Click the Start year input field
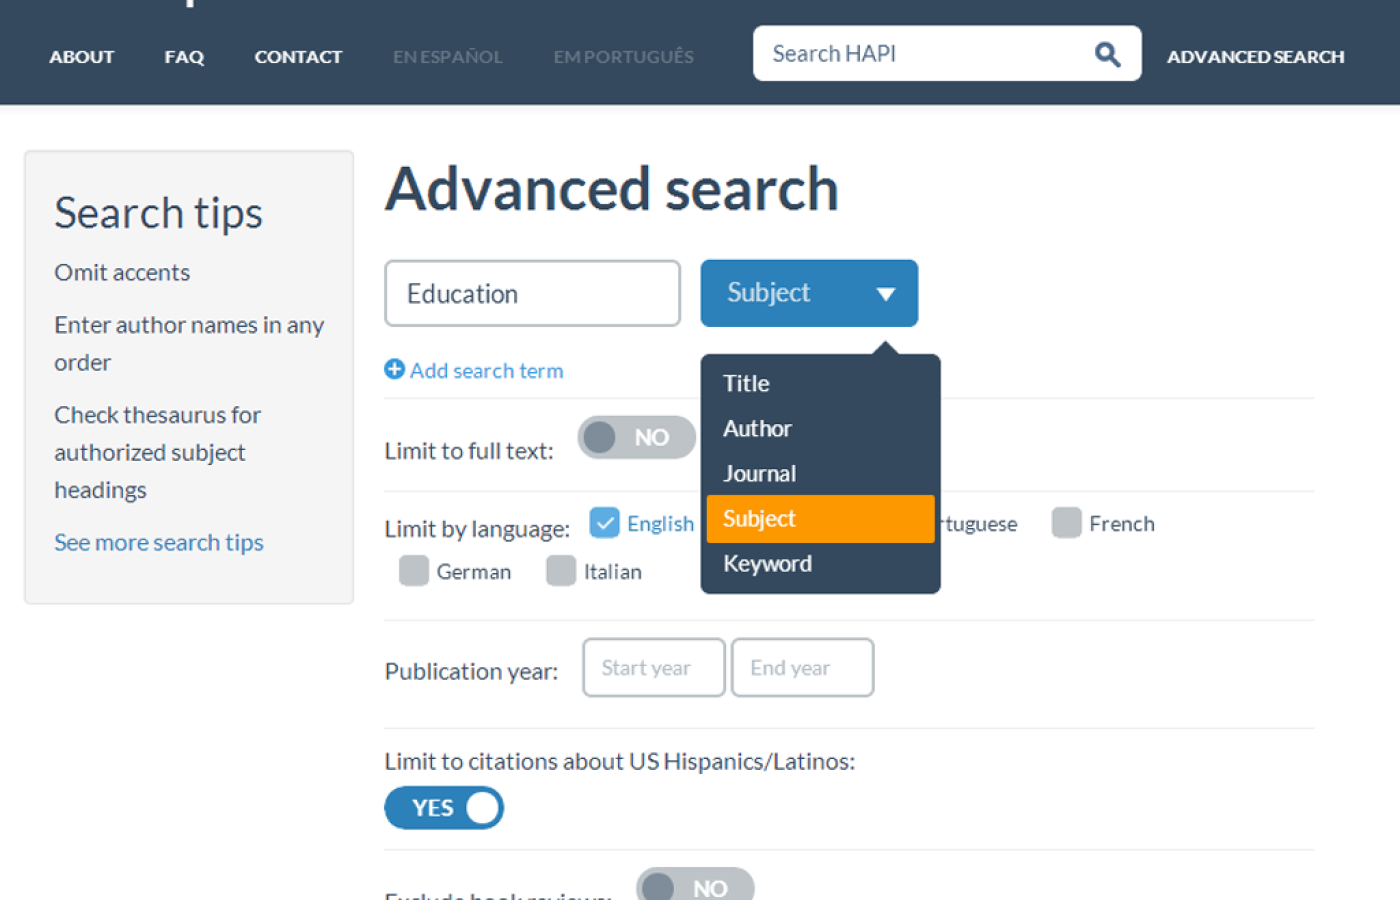Viewport: 1400px width, 900px height. click(653, 668)
